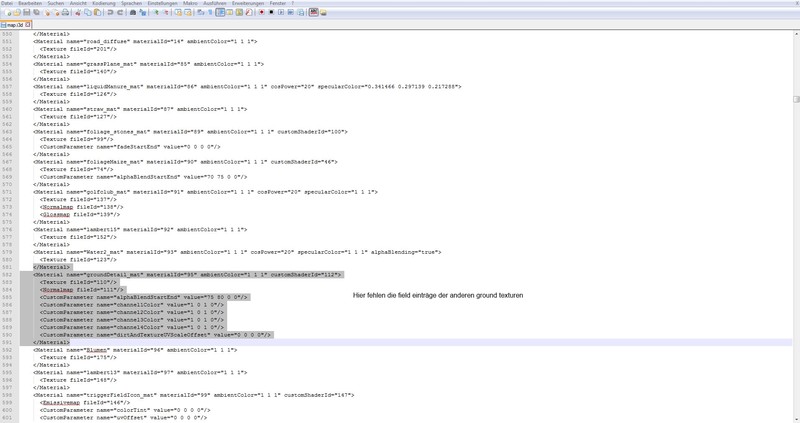Play back the recorded macro

tap(281, 12)
